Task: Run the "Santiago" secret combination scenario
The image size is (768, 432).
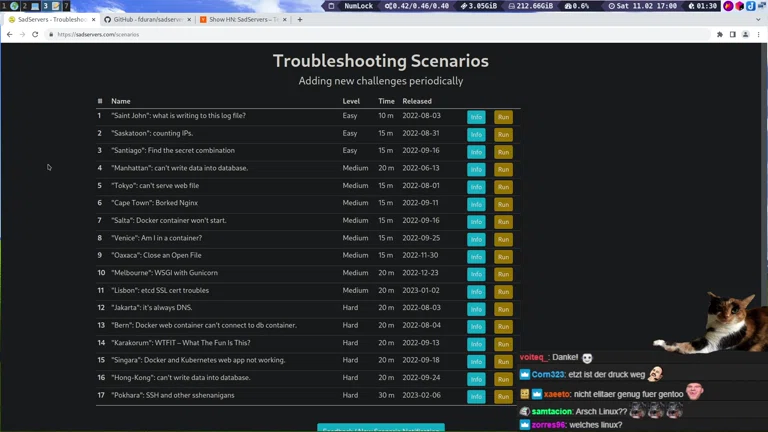Action: coord(503,152)
